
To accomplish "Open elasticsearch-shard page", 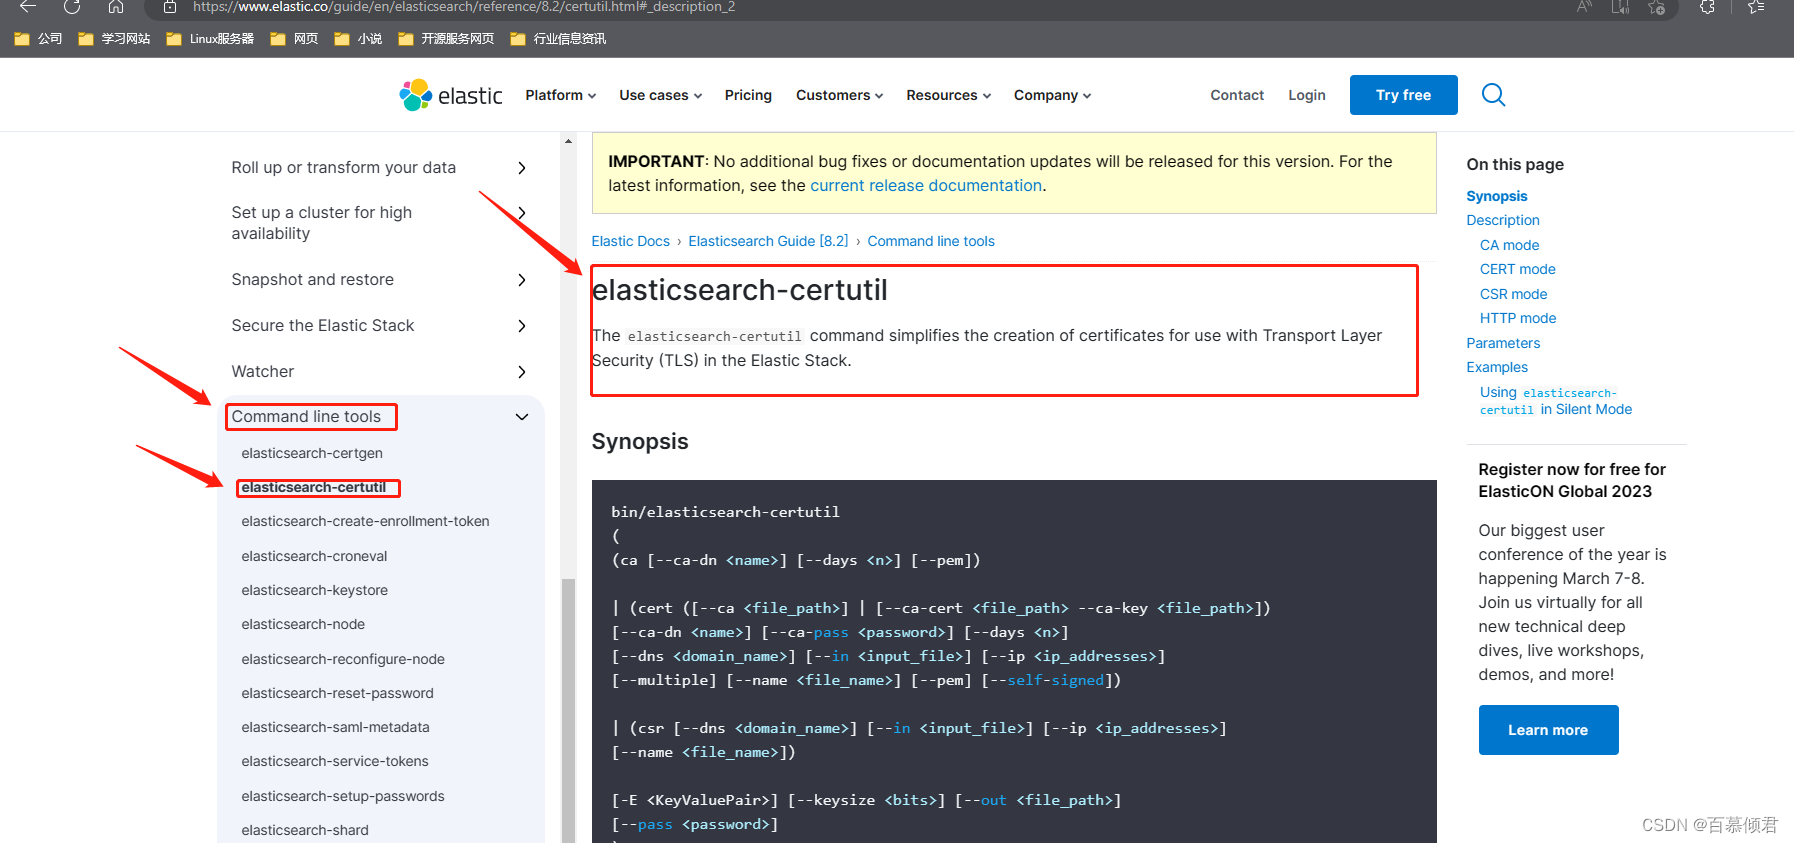I will click(x=305, y=830).
